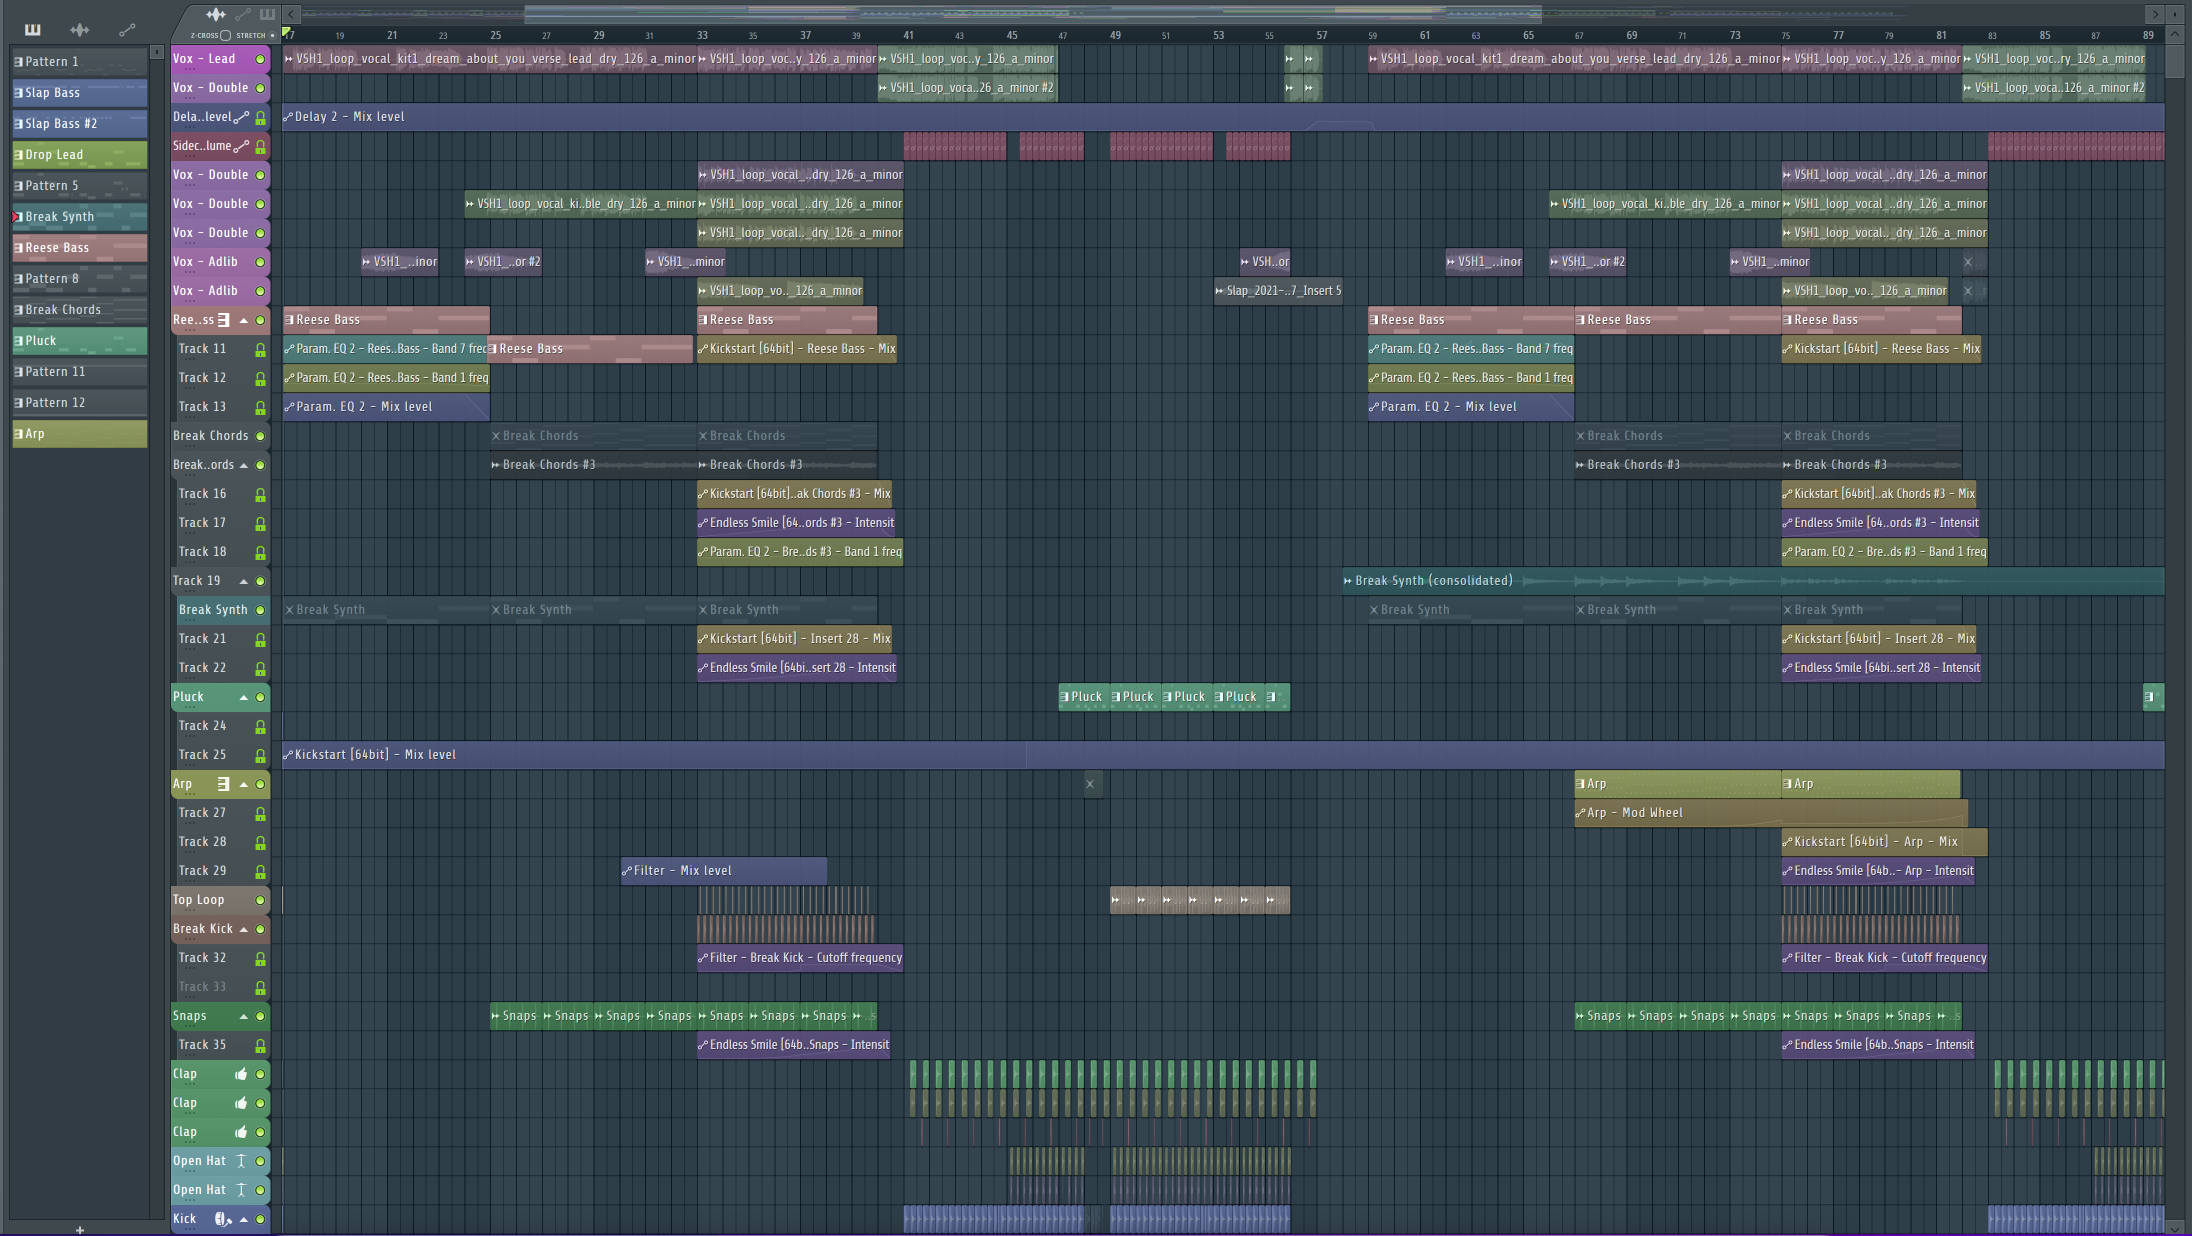Select Slap Bass #2 in the picker list
The height and width of the screenshot is (1236, 2192).
pos(79,124)
